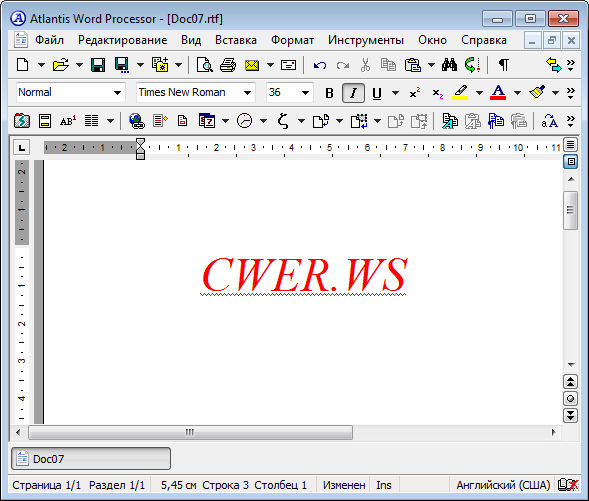Image resolution: width=589 pixels, height=501 pixels.
Task: Click the CWER.WS text in document
Action: pos(304,275)
